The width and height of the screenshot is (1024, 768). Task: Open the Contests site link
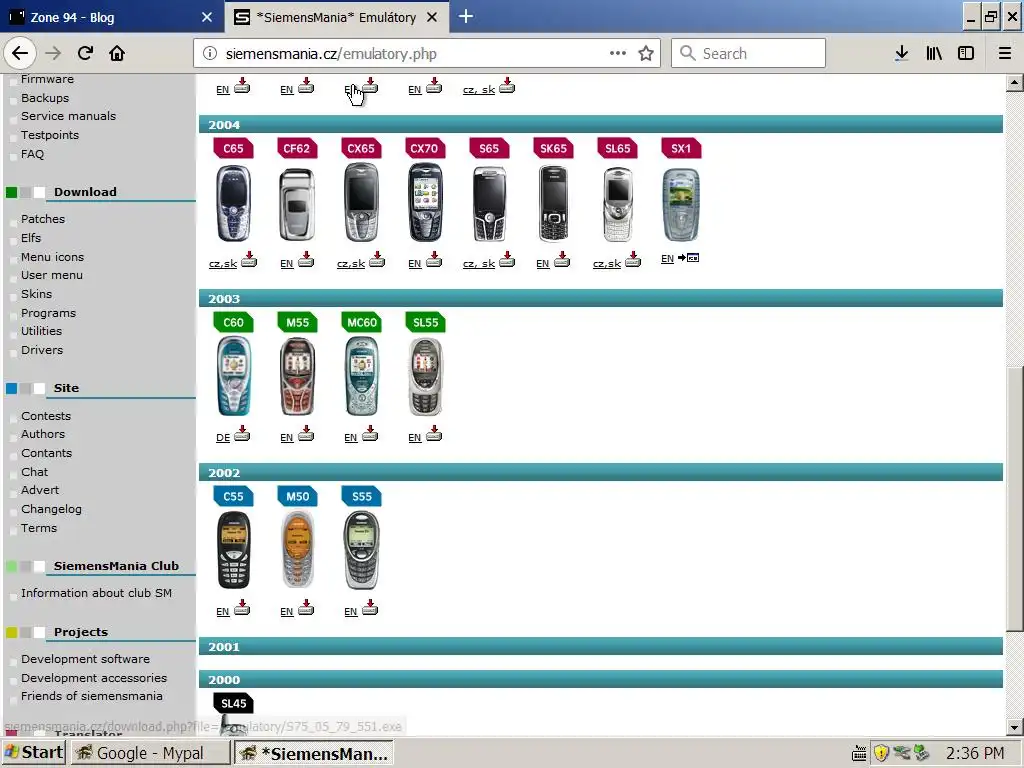[x=46, y=416]
